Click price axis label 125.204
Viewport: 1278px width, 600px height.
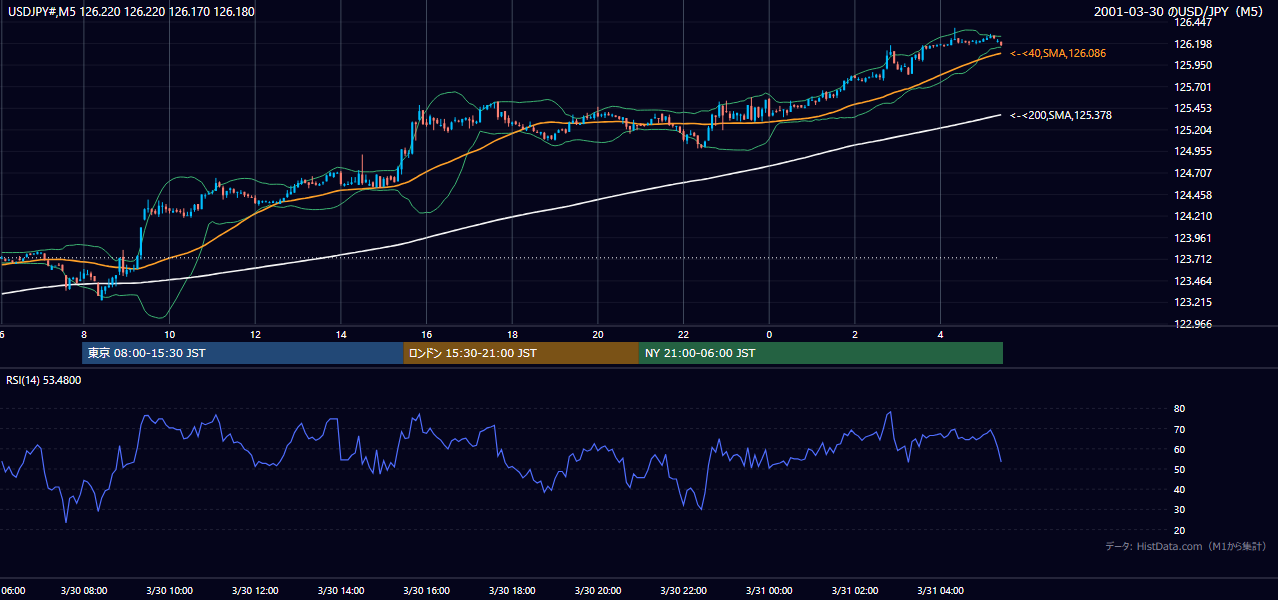pyautogui.click(x=1193, y=130)
